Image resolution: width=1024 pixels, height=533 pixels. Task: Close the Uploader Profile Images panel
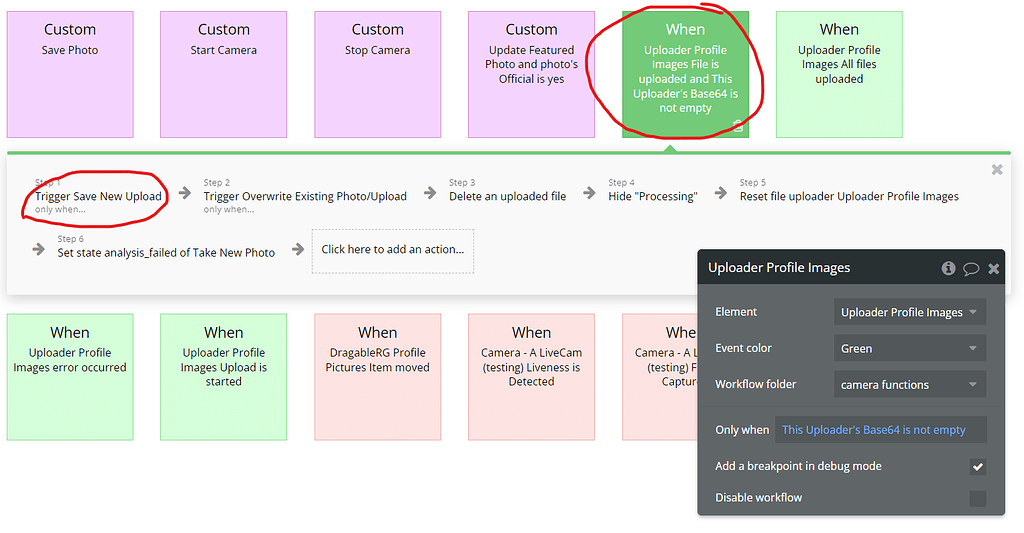click(x=993, y=268)
